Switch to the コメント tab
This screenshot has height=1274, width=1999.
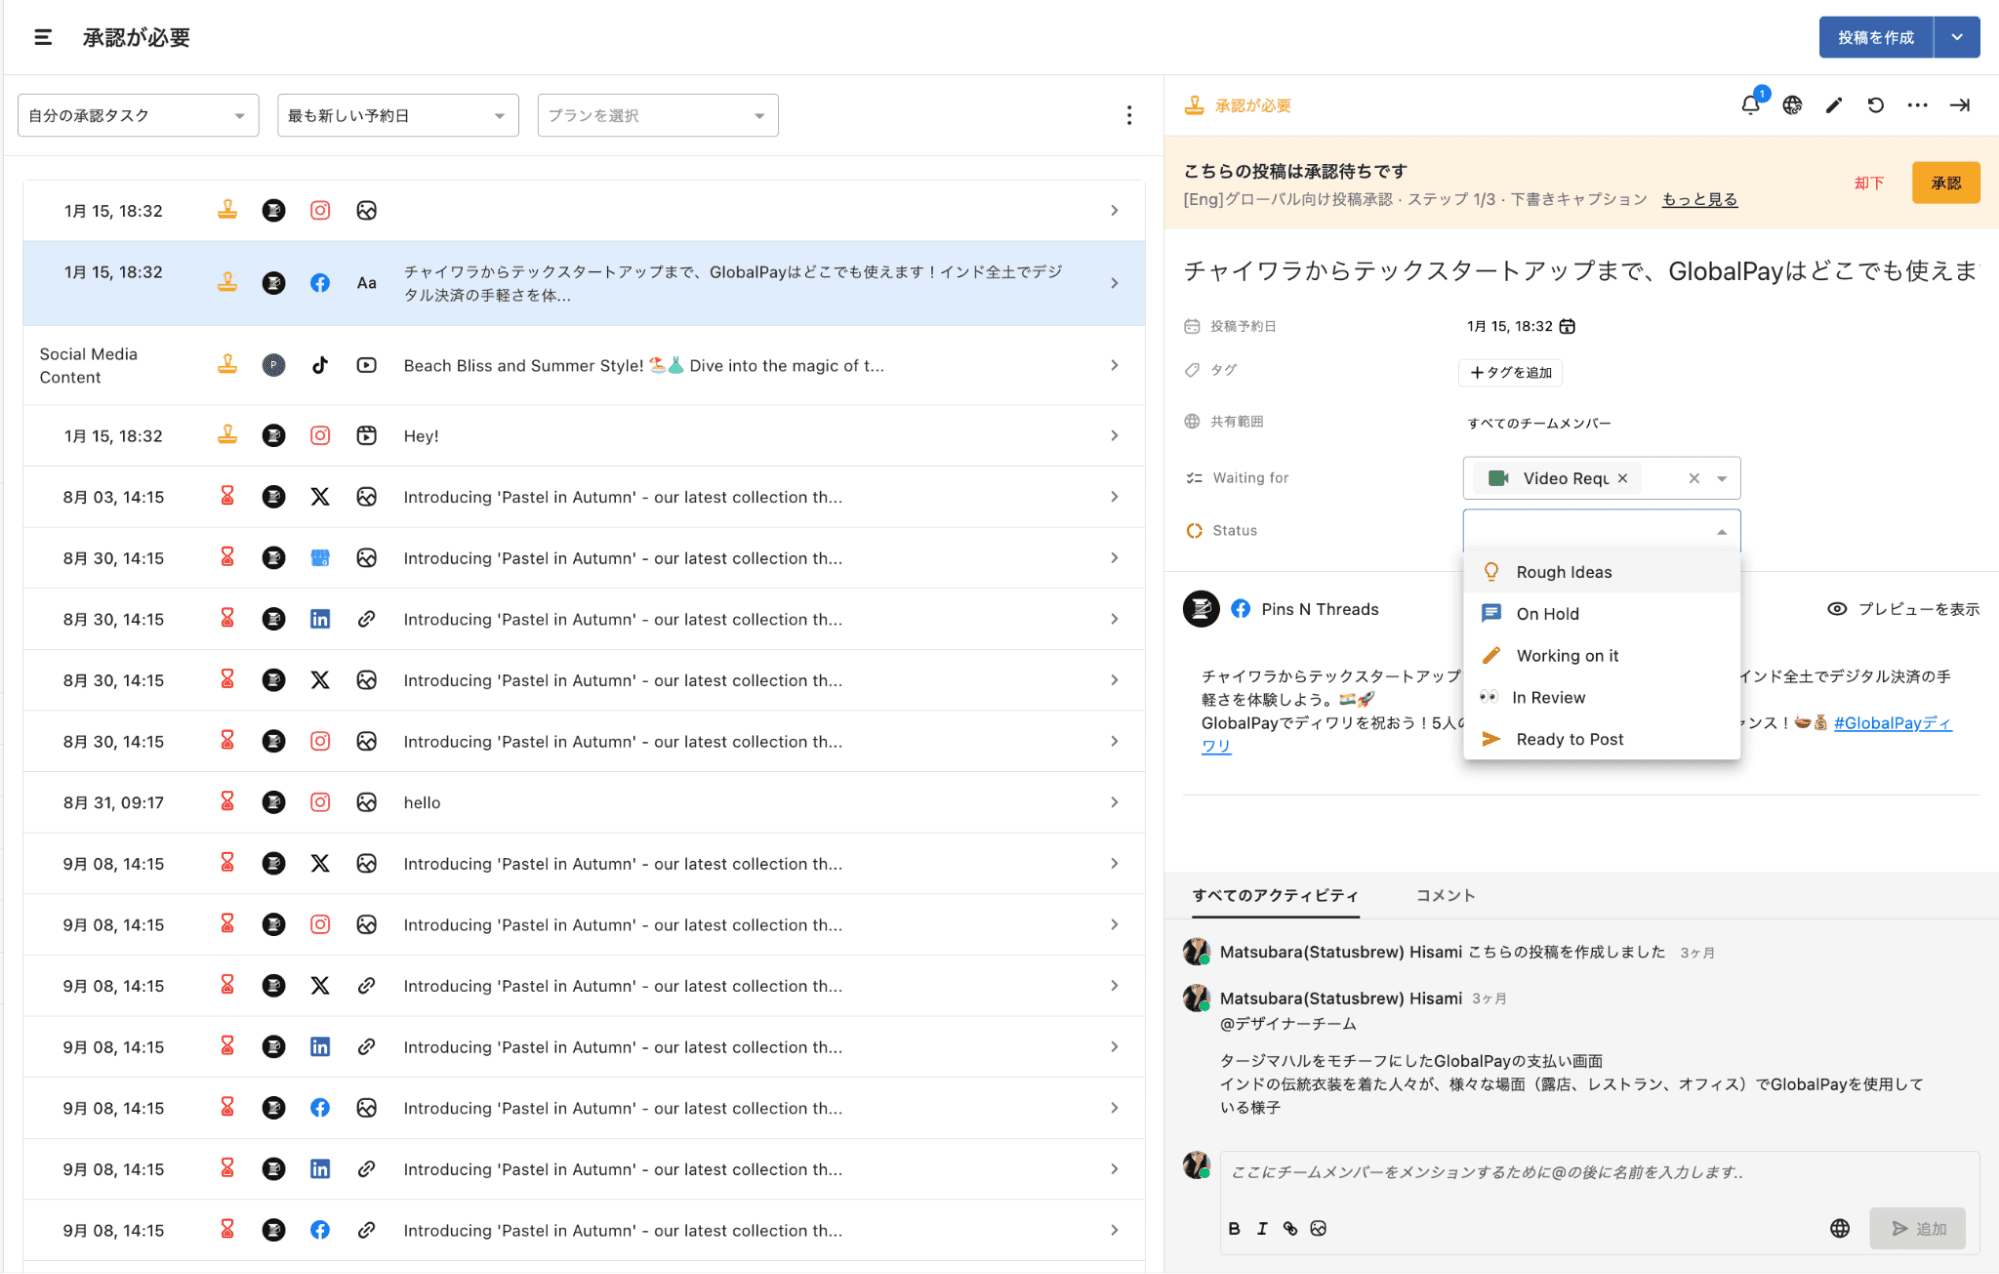[1445, 895]
